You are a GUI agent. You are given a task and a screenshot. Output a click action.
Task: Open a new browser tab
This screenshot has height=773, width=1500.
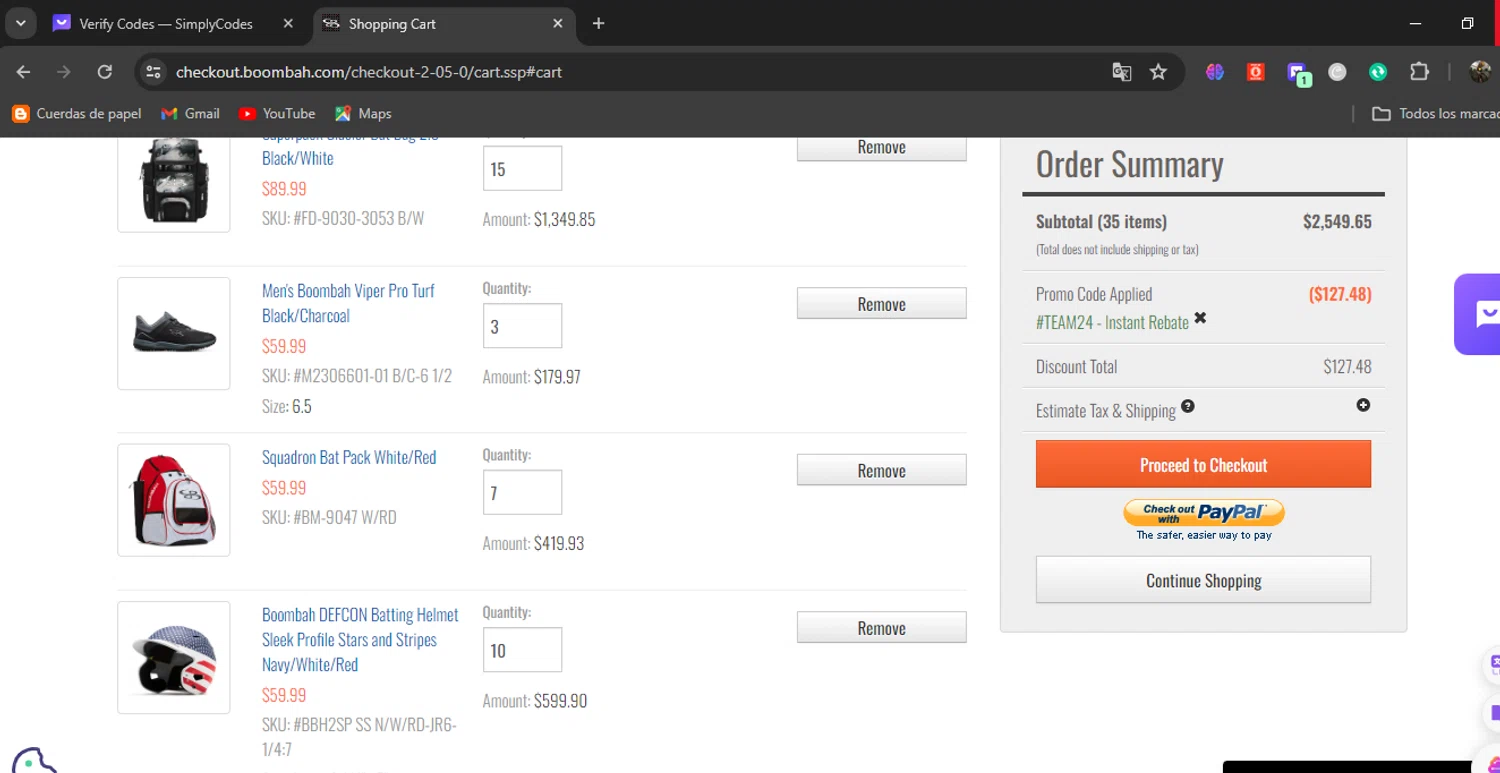(x=598, y=23)
